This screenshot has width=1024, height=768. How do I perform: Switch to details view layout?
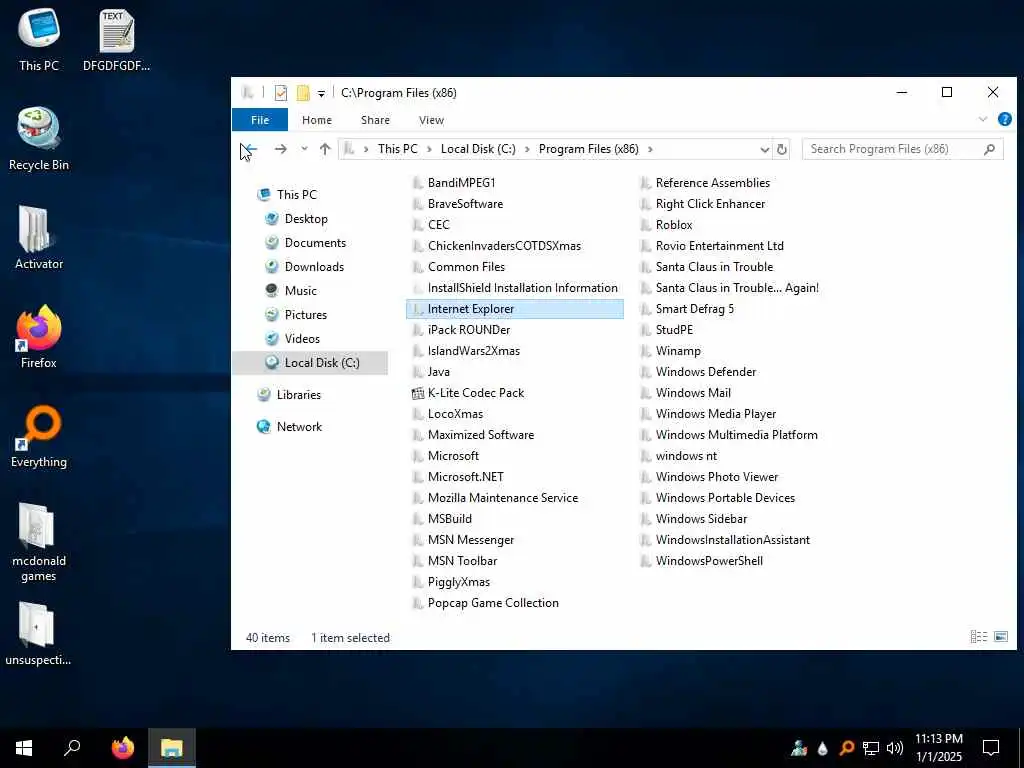coord(978,636)
